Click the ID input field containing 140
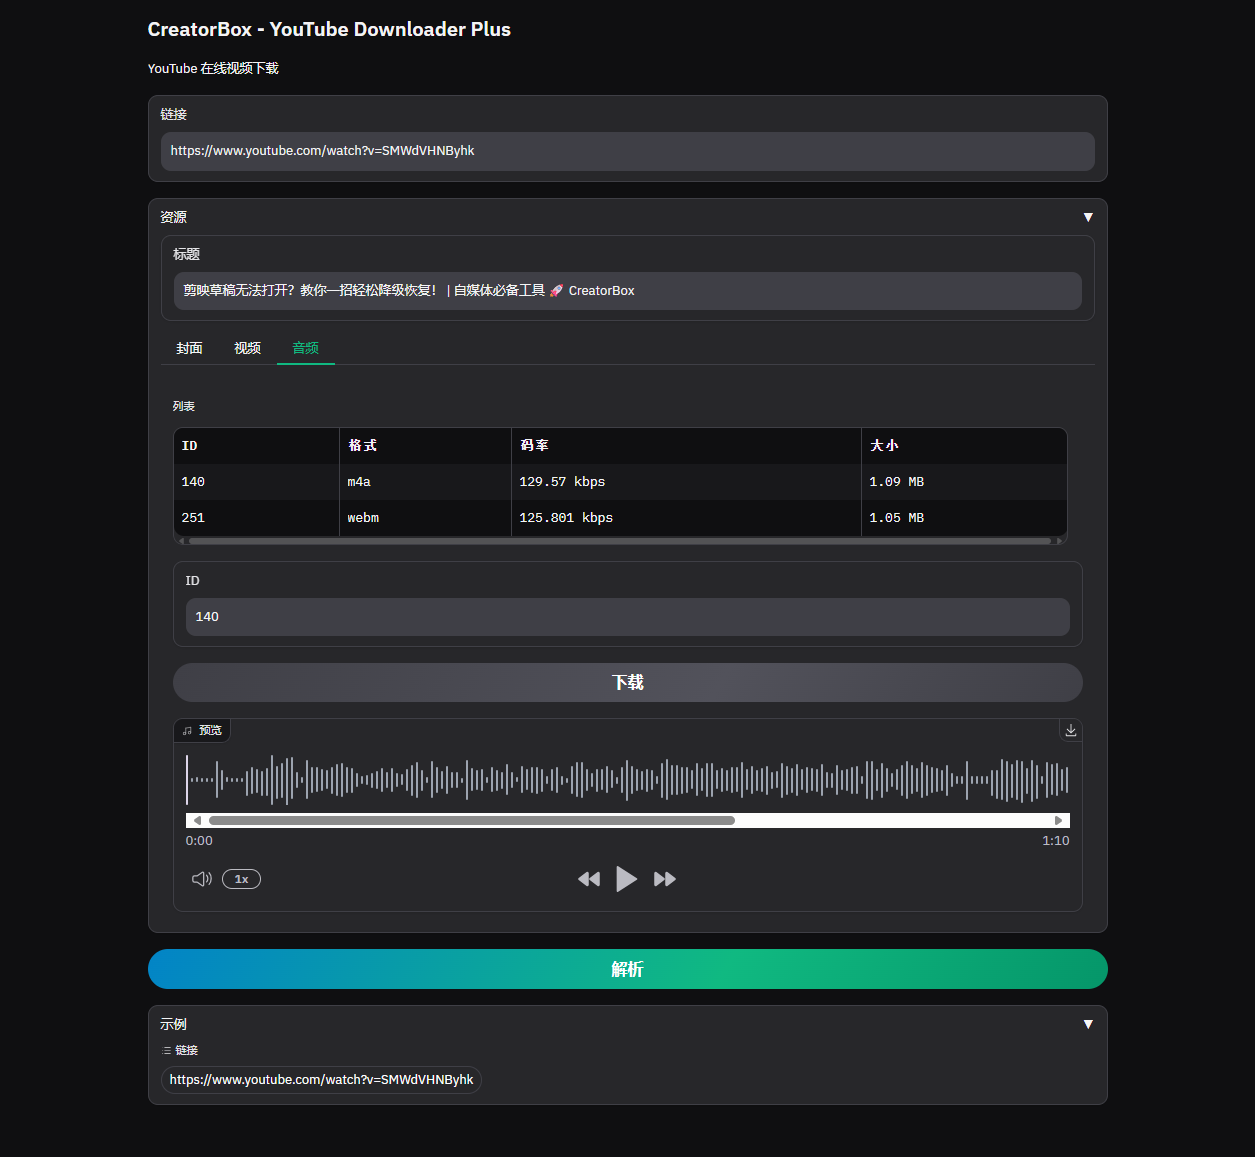This screenshot has height=1157, width=1255. [628, 617]
